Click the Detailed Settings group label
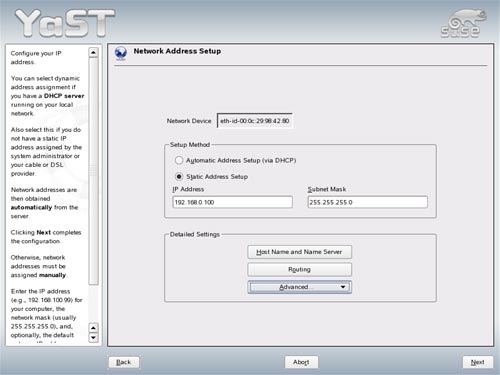The image size is (500, 375). pyautogui.click(x=195, y=234)
